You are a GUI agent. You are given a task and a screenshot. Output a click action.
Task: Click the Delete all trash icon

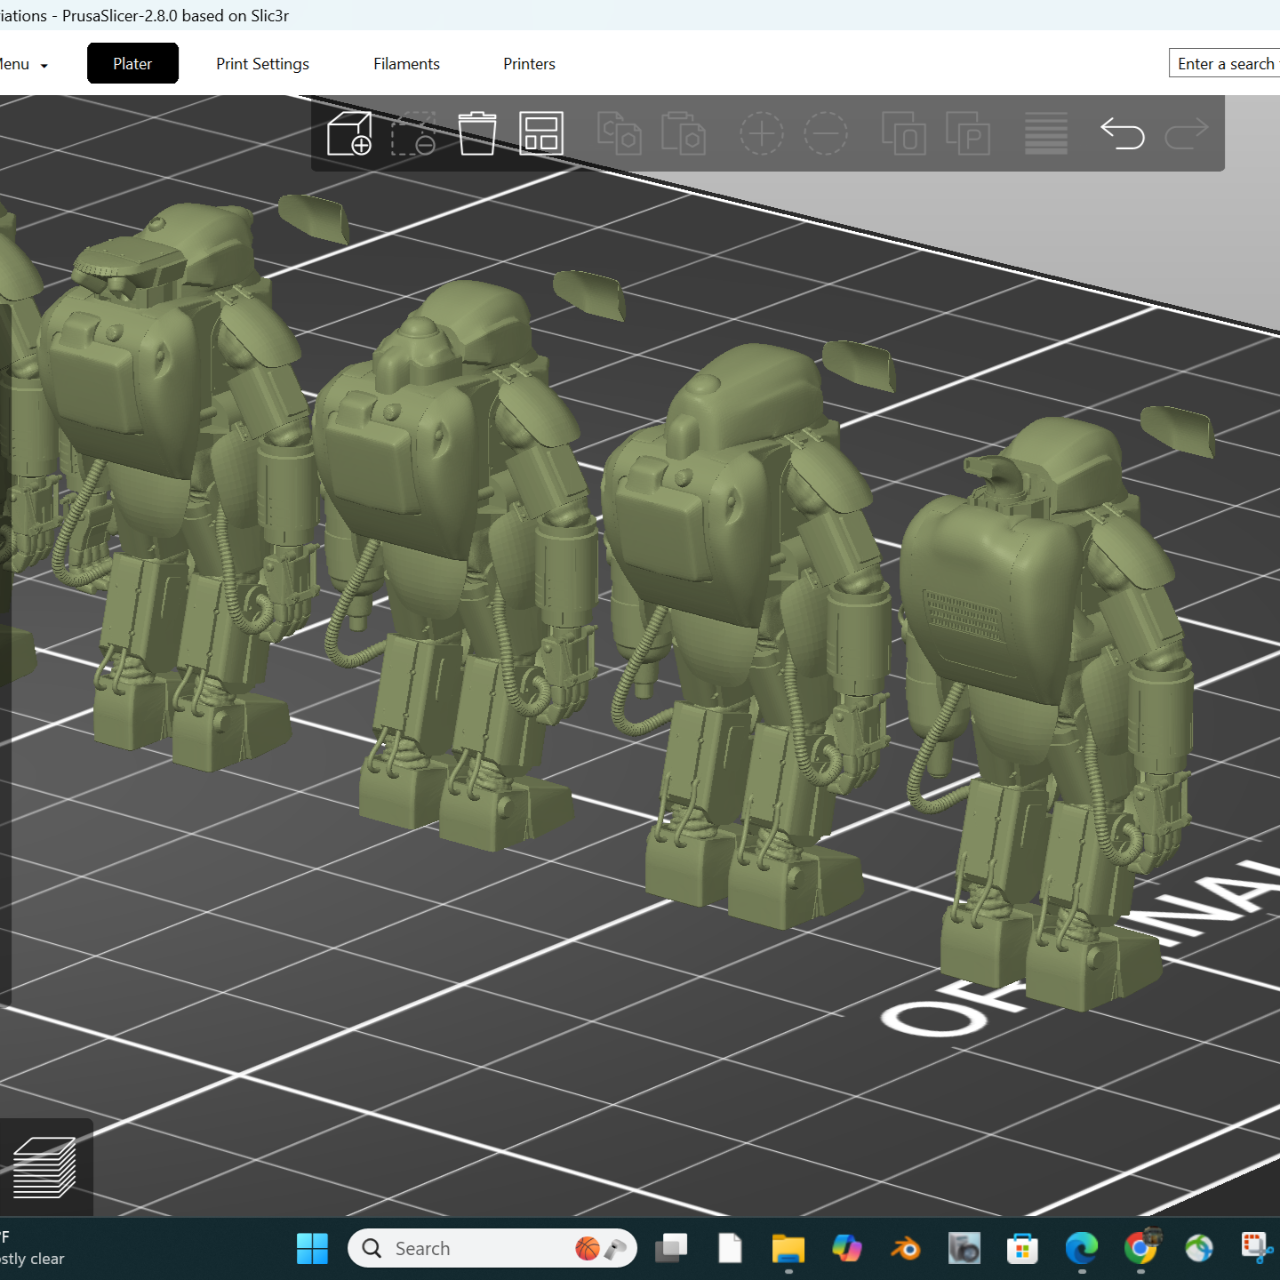coord(477,134)
